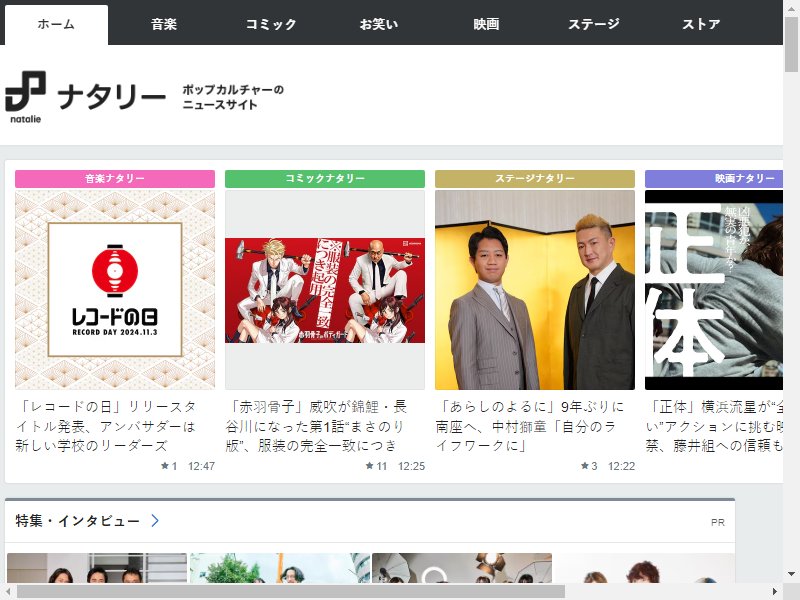
Task: Switch to the 音楽 tab
Action: pyautogui.click(x=164, y=24)
